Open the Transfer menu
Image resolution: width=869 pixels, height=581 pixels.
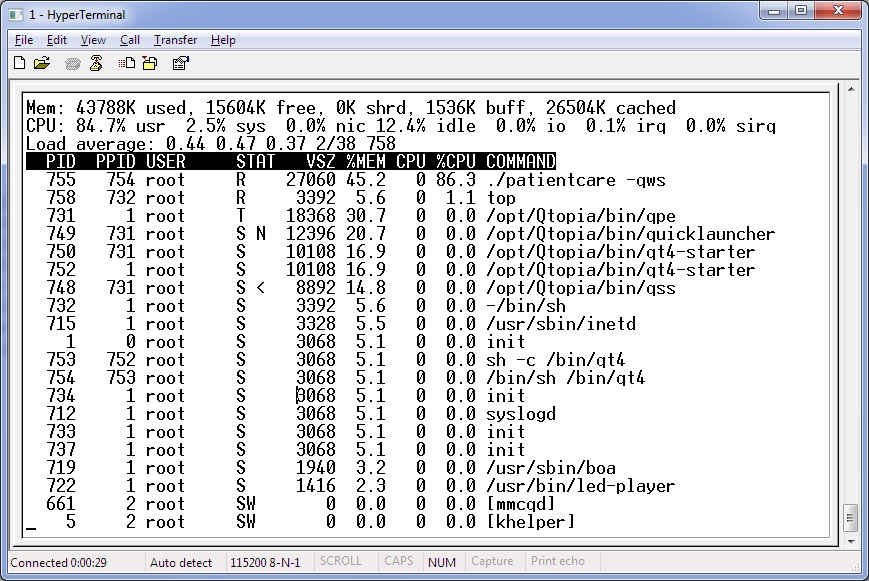tap(175, 40)
